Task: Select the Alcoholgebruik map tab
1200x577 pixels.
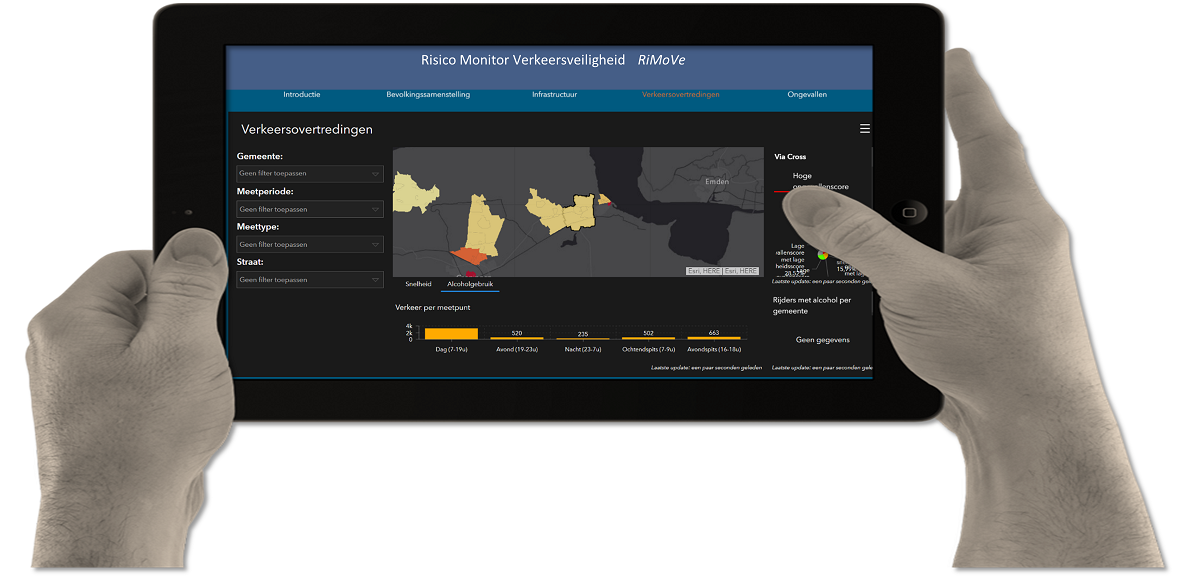Action: pos(470,284)
